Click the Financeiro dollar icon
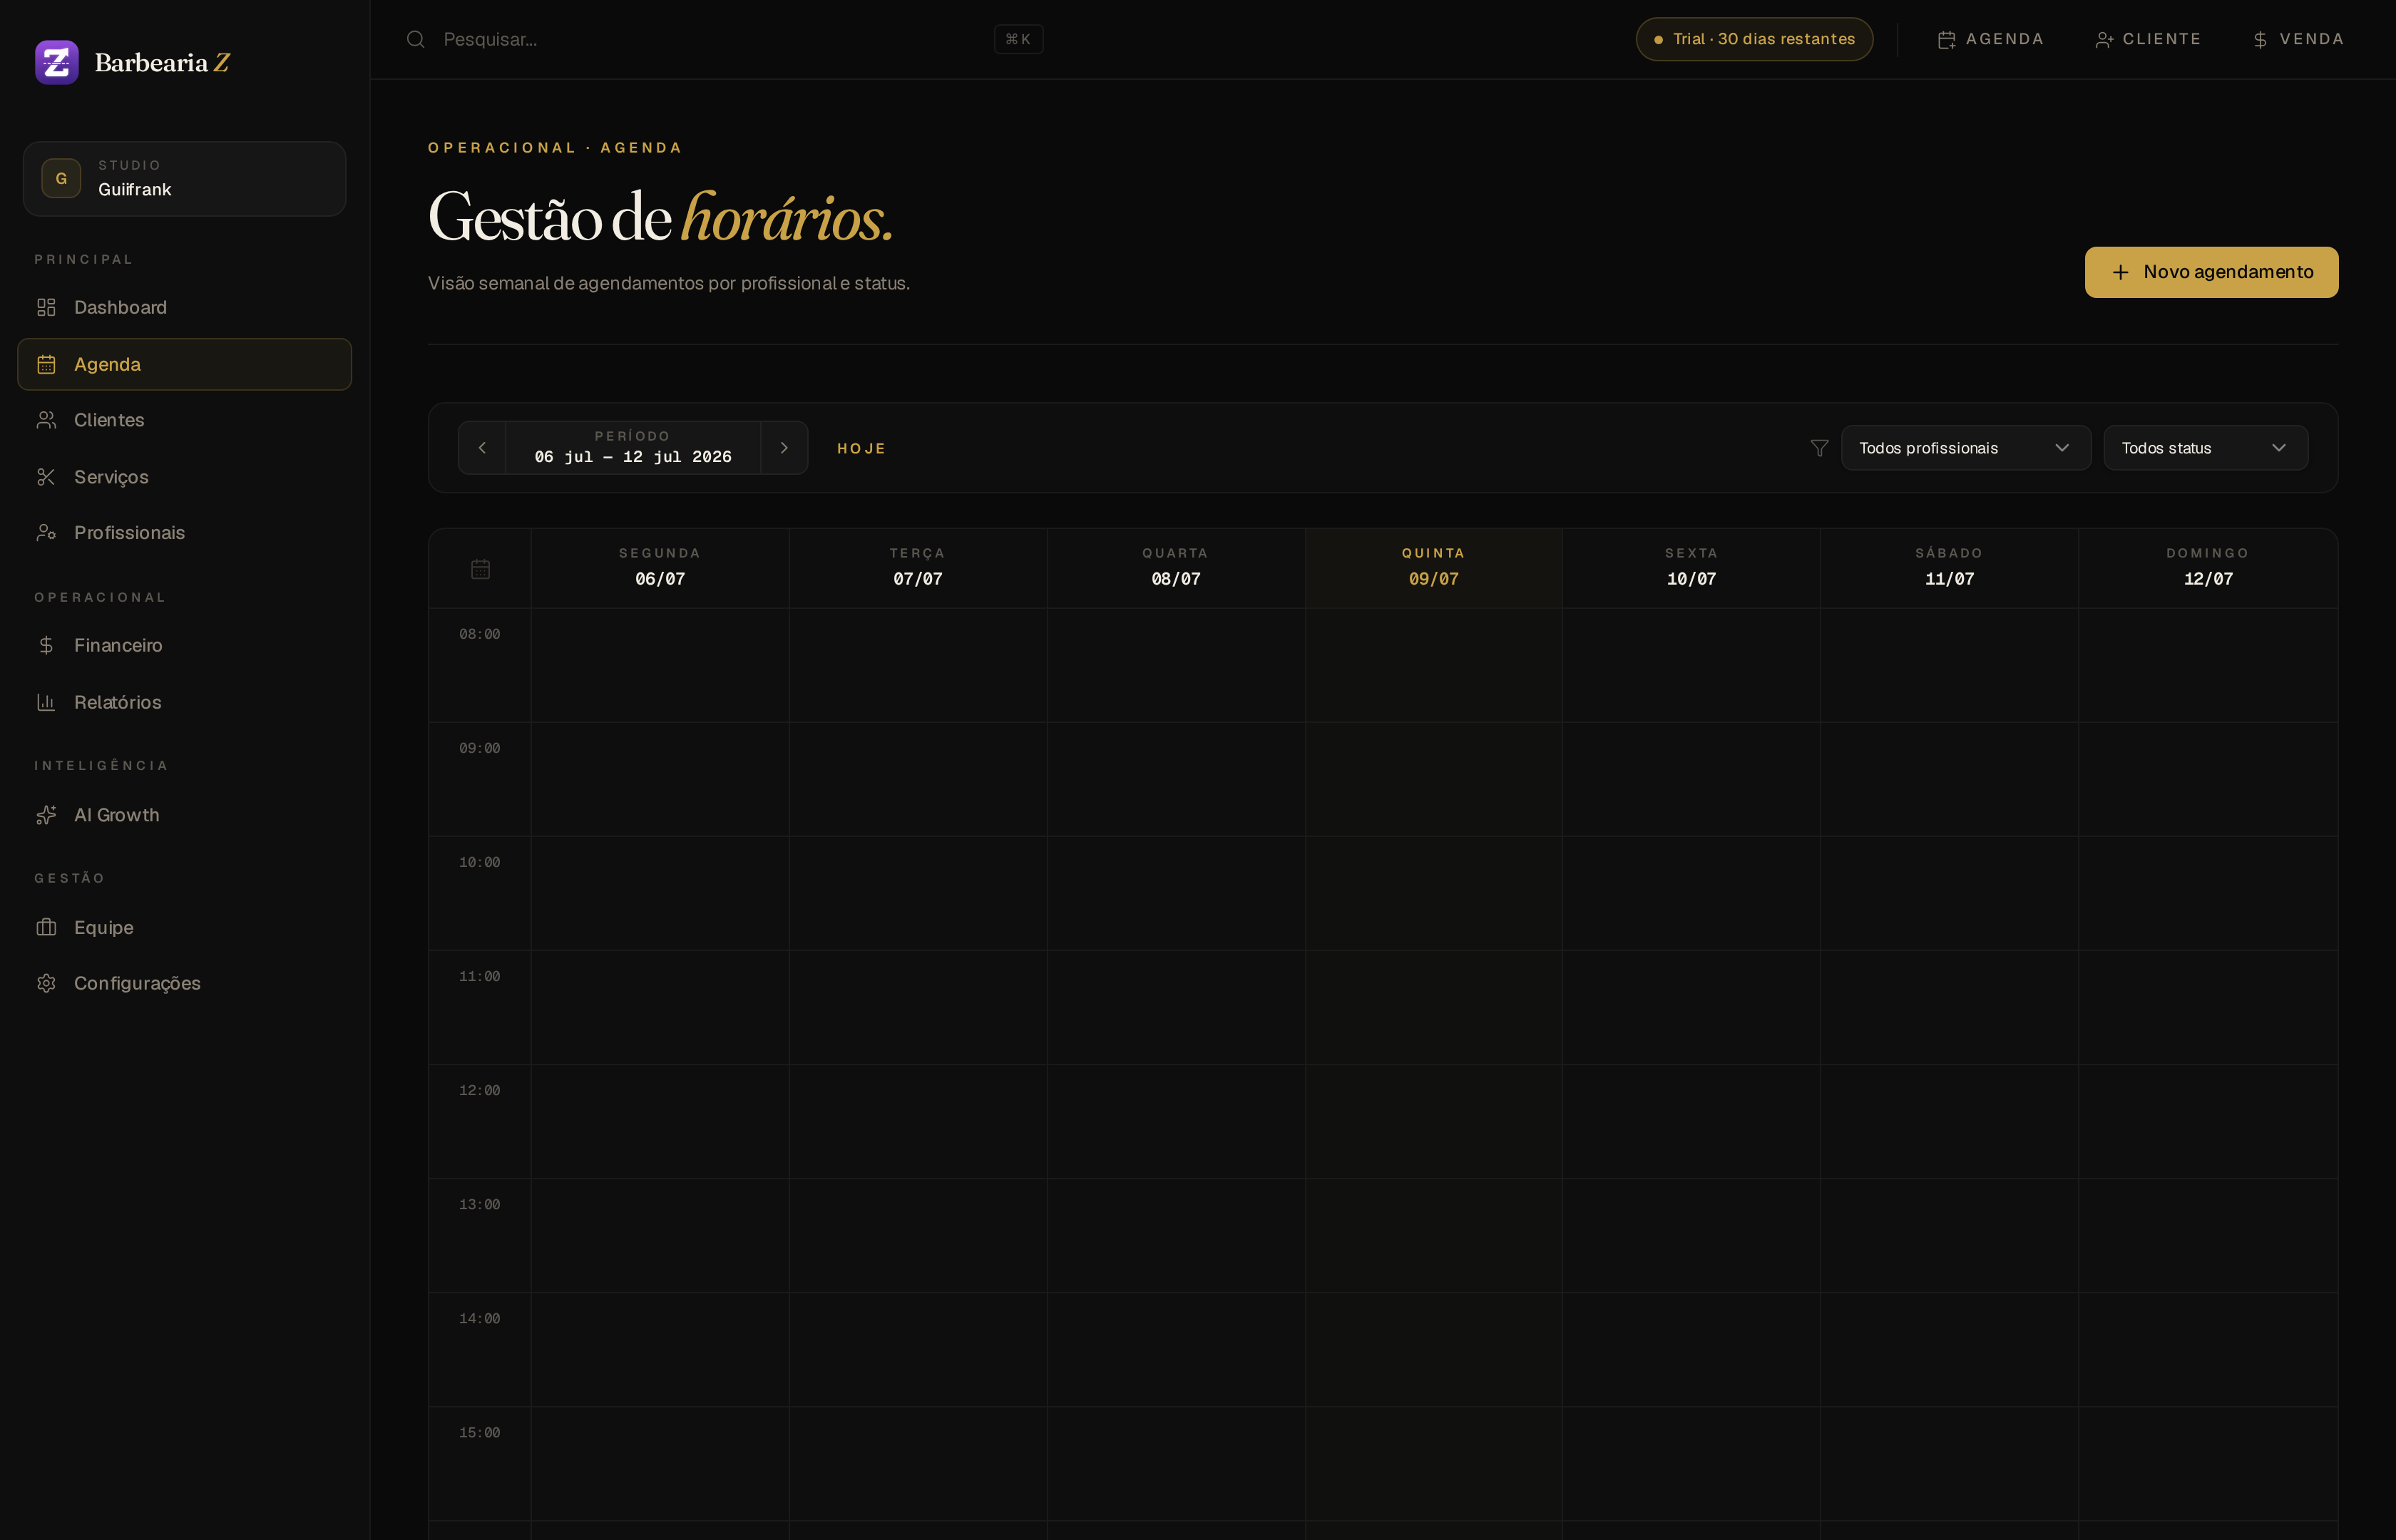The height and width of the screenshot is (1540, 2396). click(x=46, y=645)
